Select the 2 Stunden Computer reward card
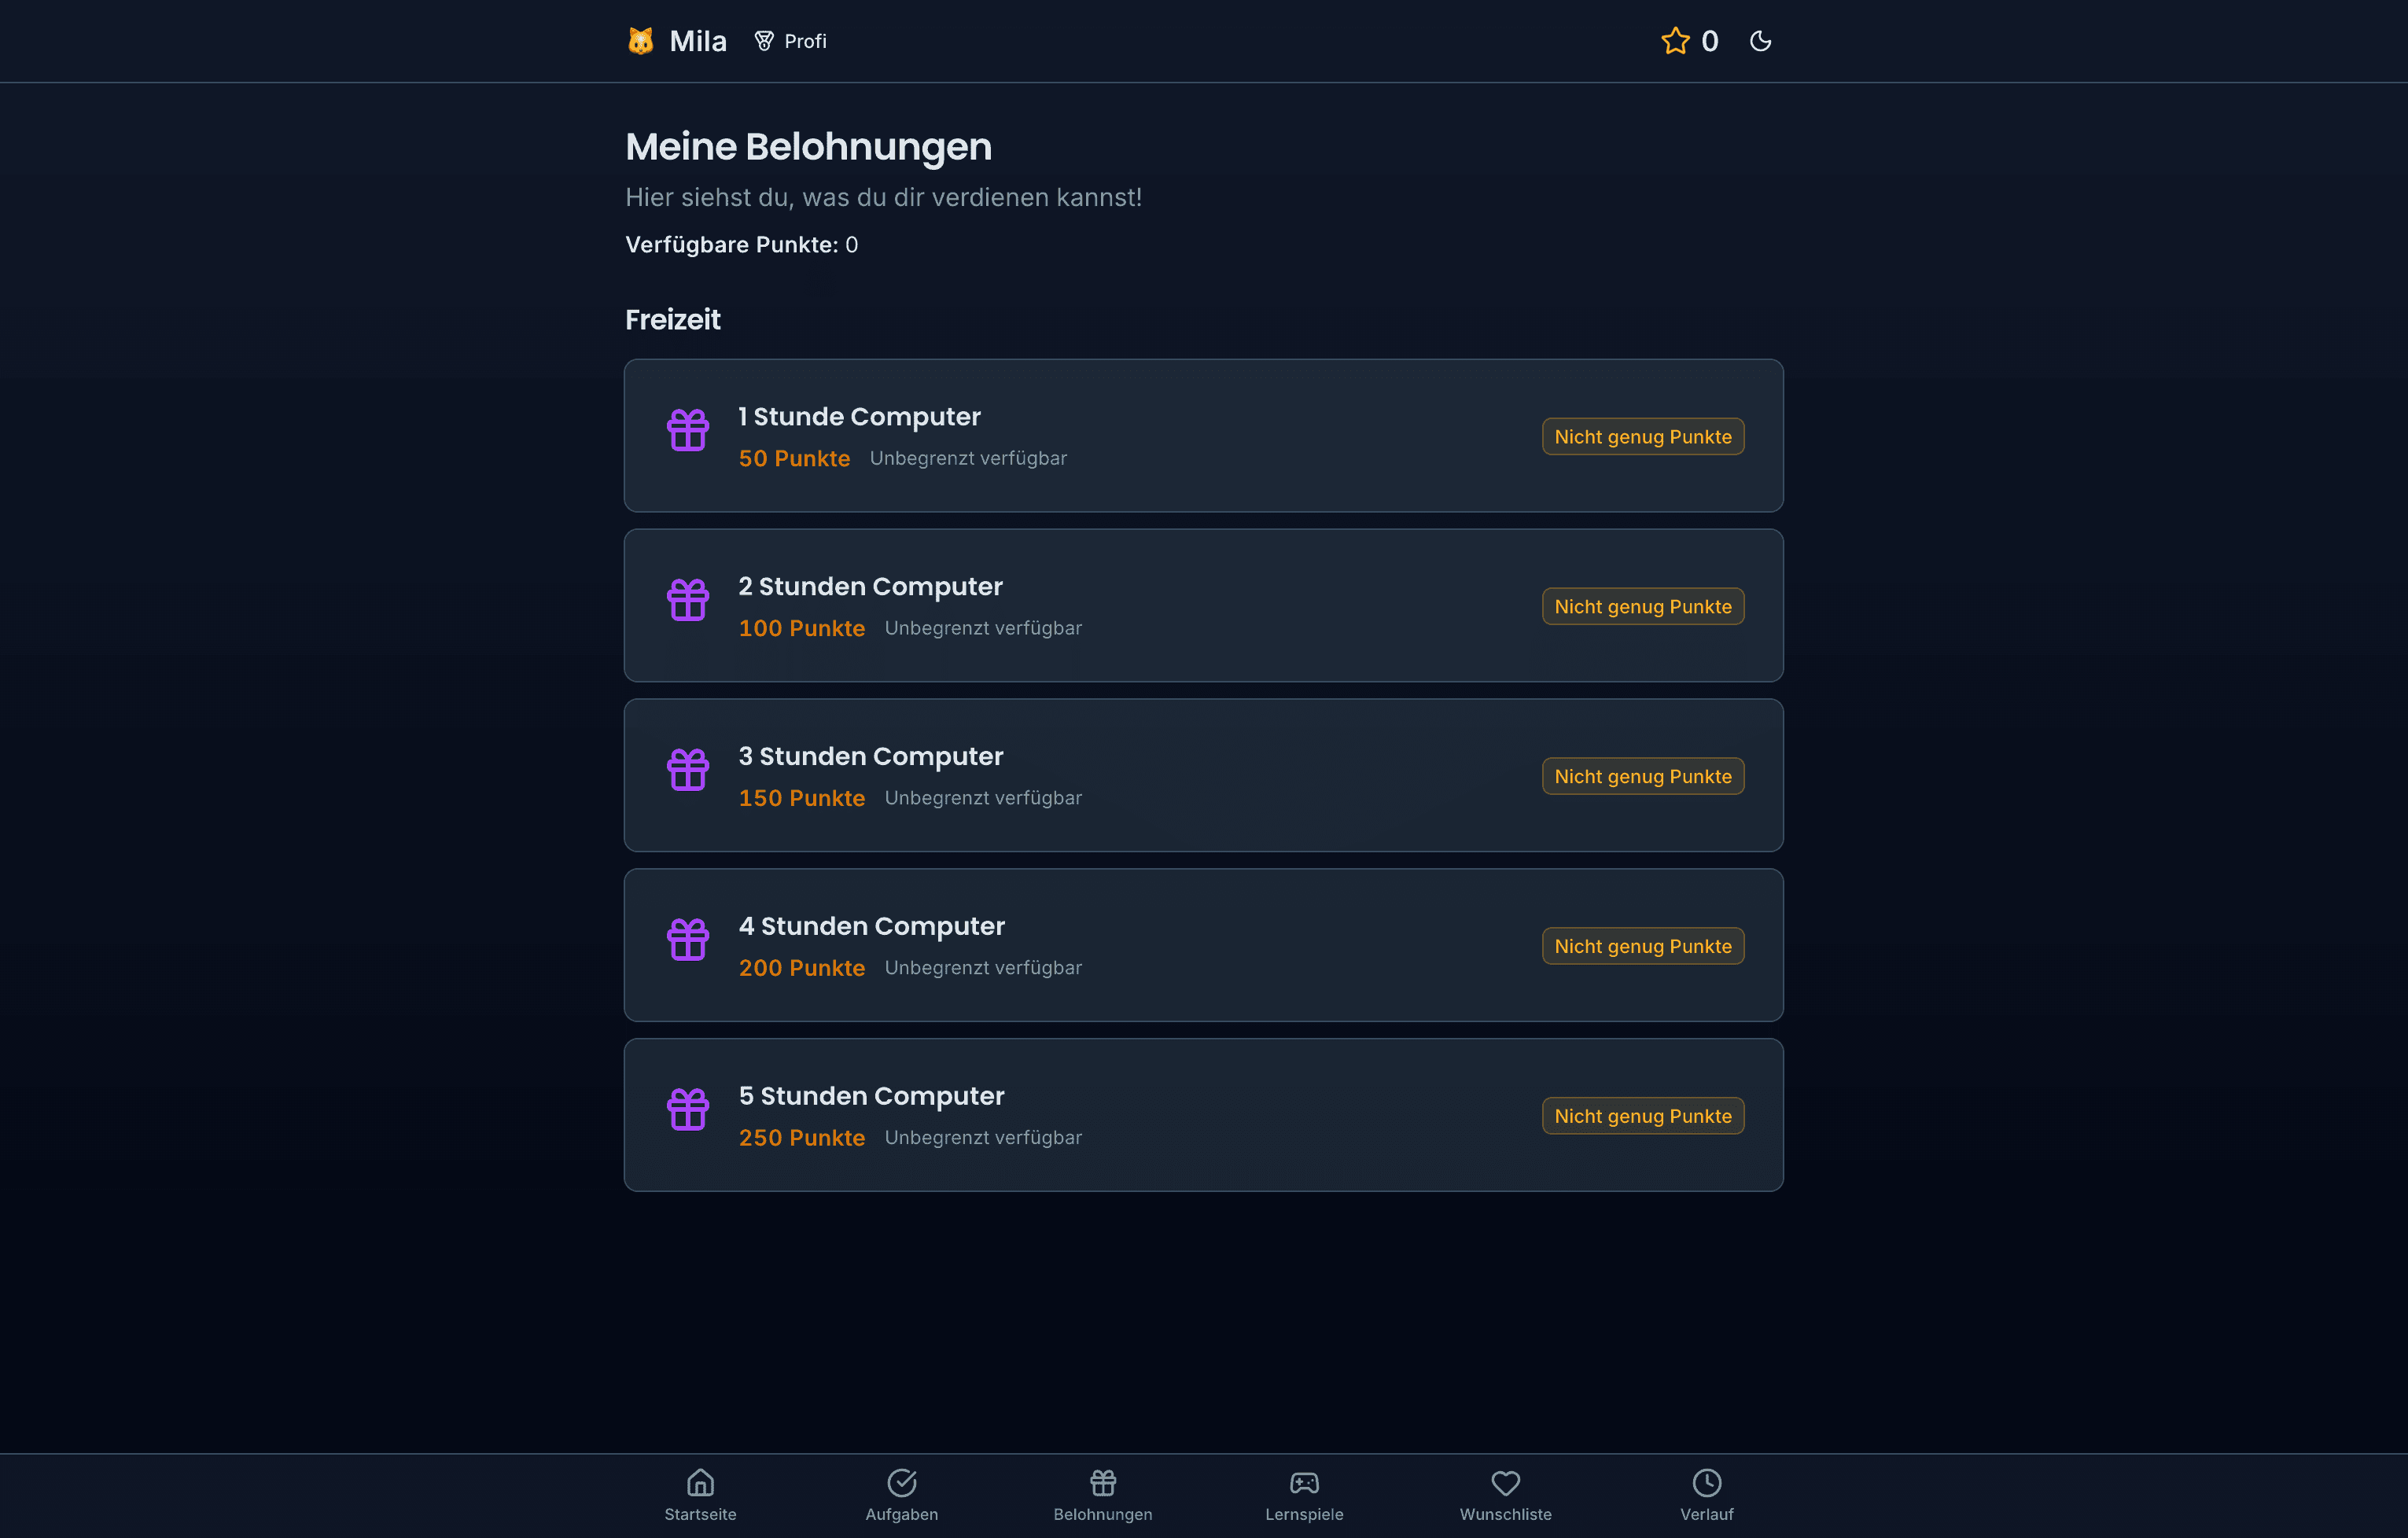2408x1538 pixels. pos(1203,606)
